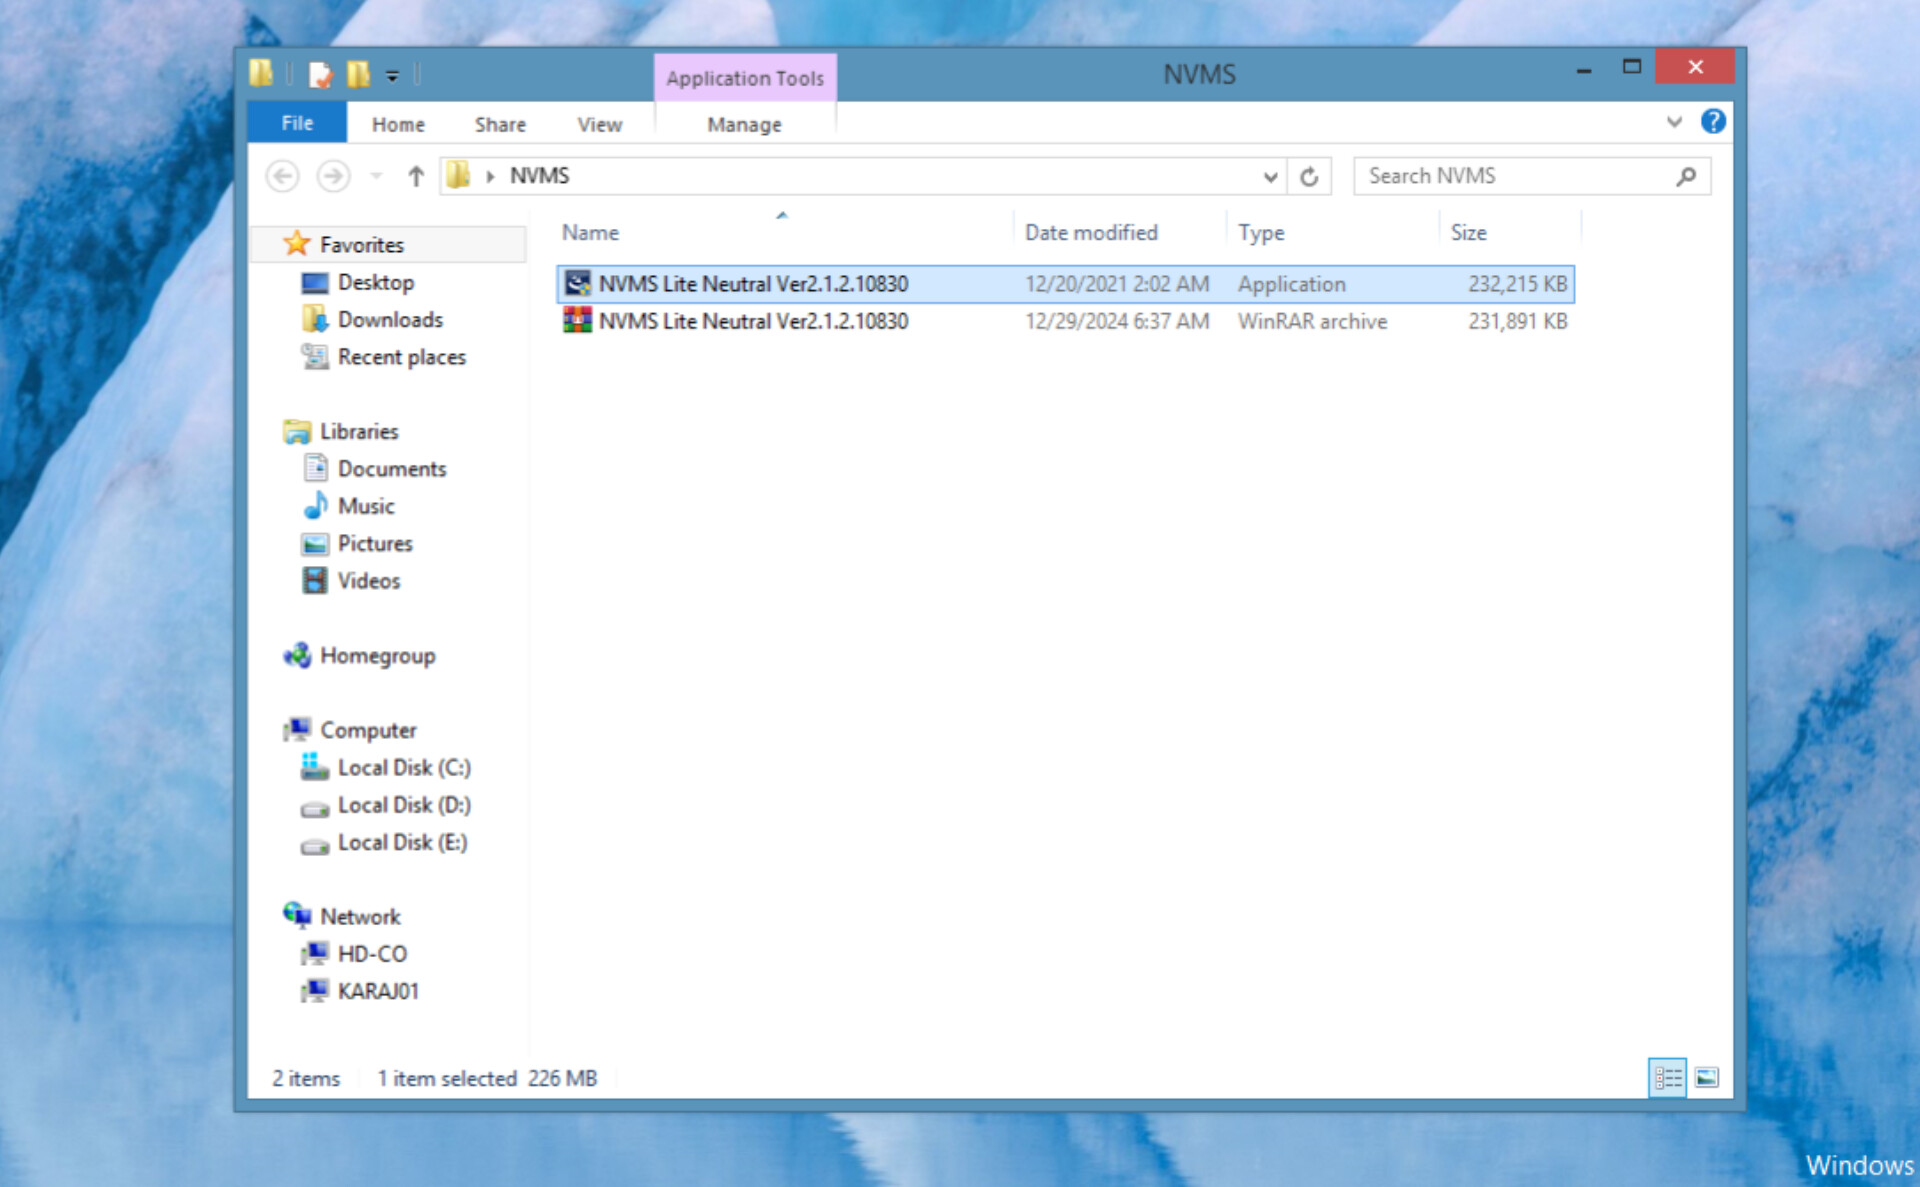
Task: Open the help question mark icon
Action: [x=1712, y=122]
